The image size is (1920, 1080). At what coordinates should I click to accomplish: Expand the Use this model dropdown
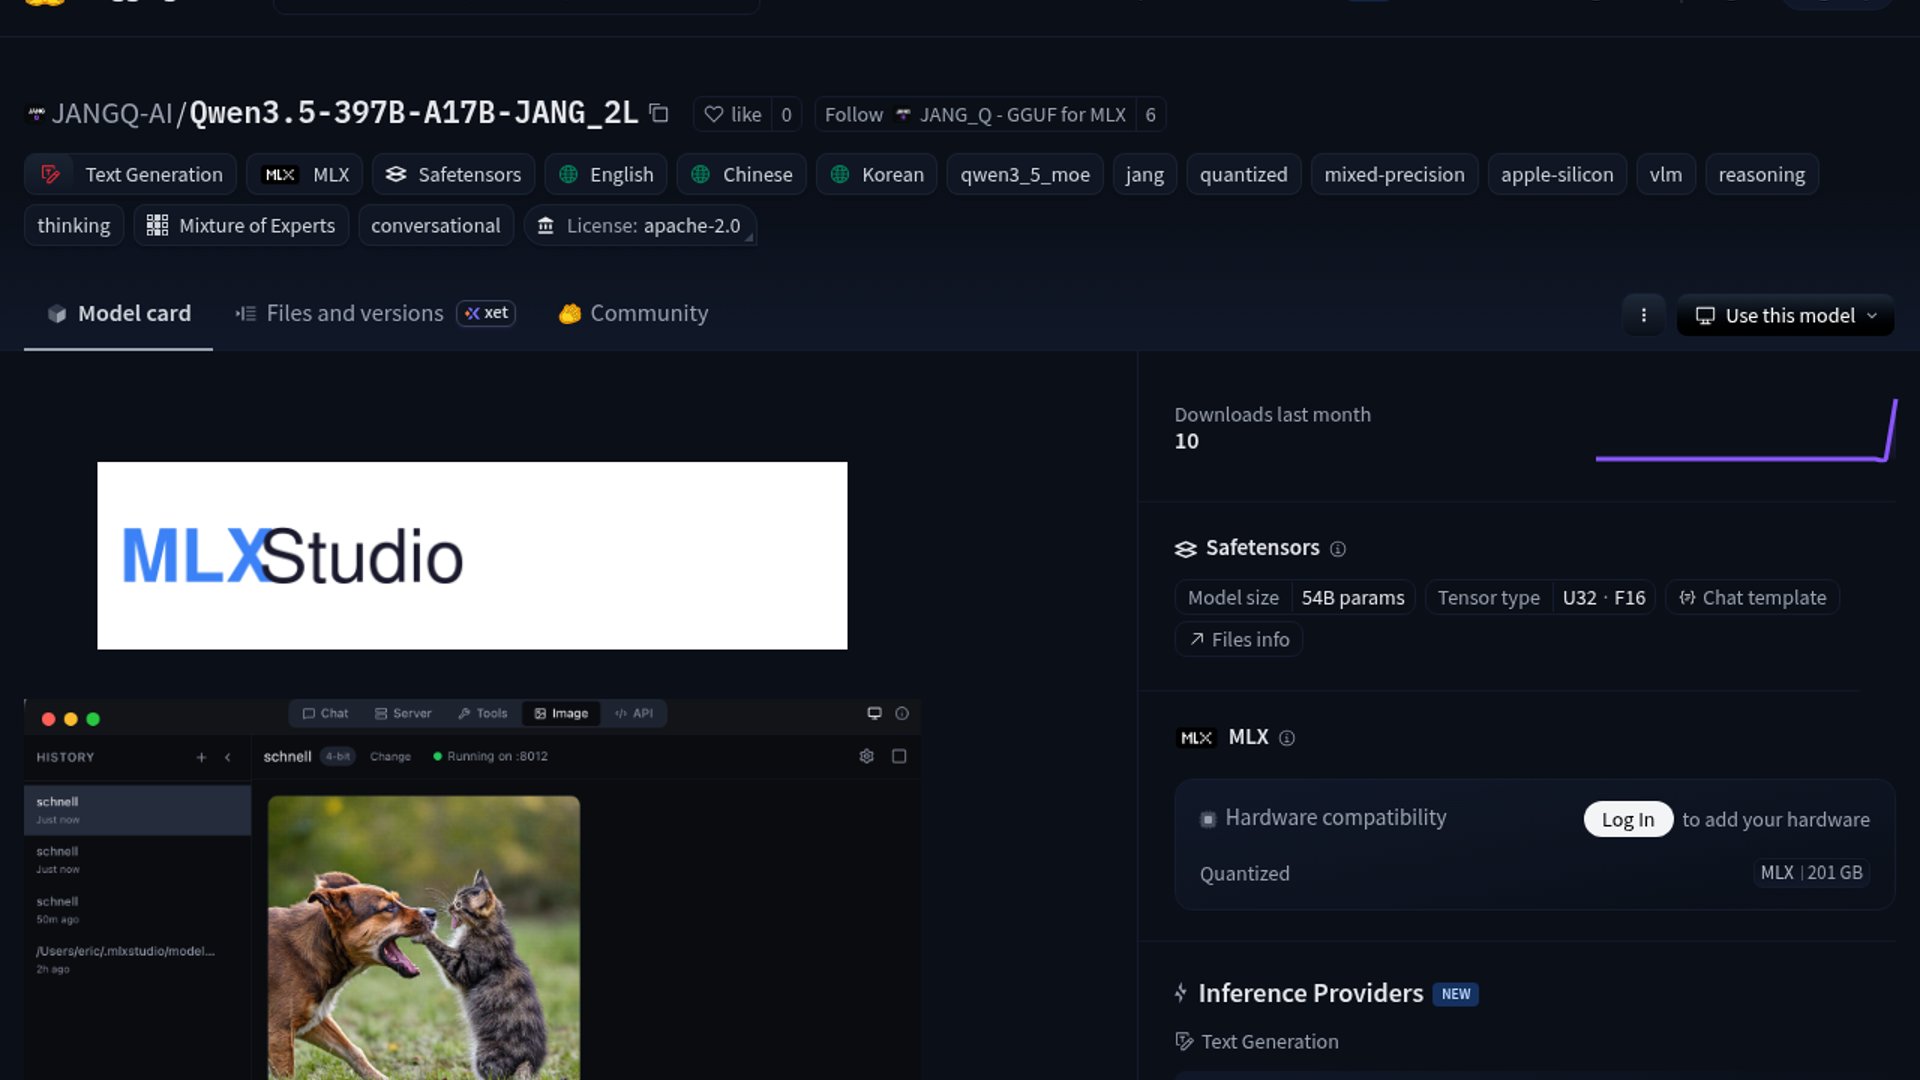(x=1785, y=315)
